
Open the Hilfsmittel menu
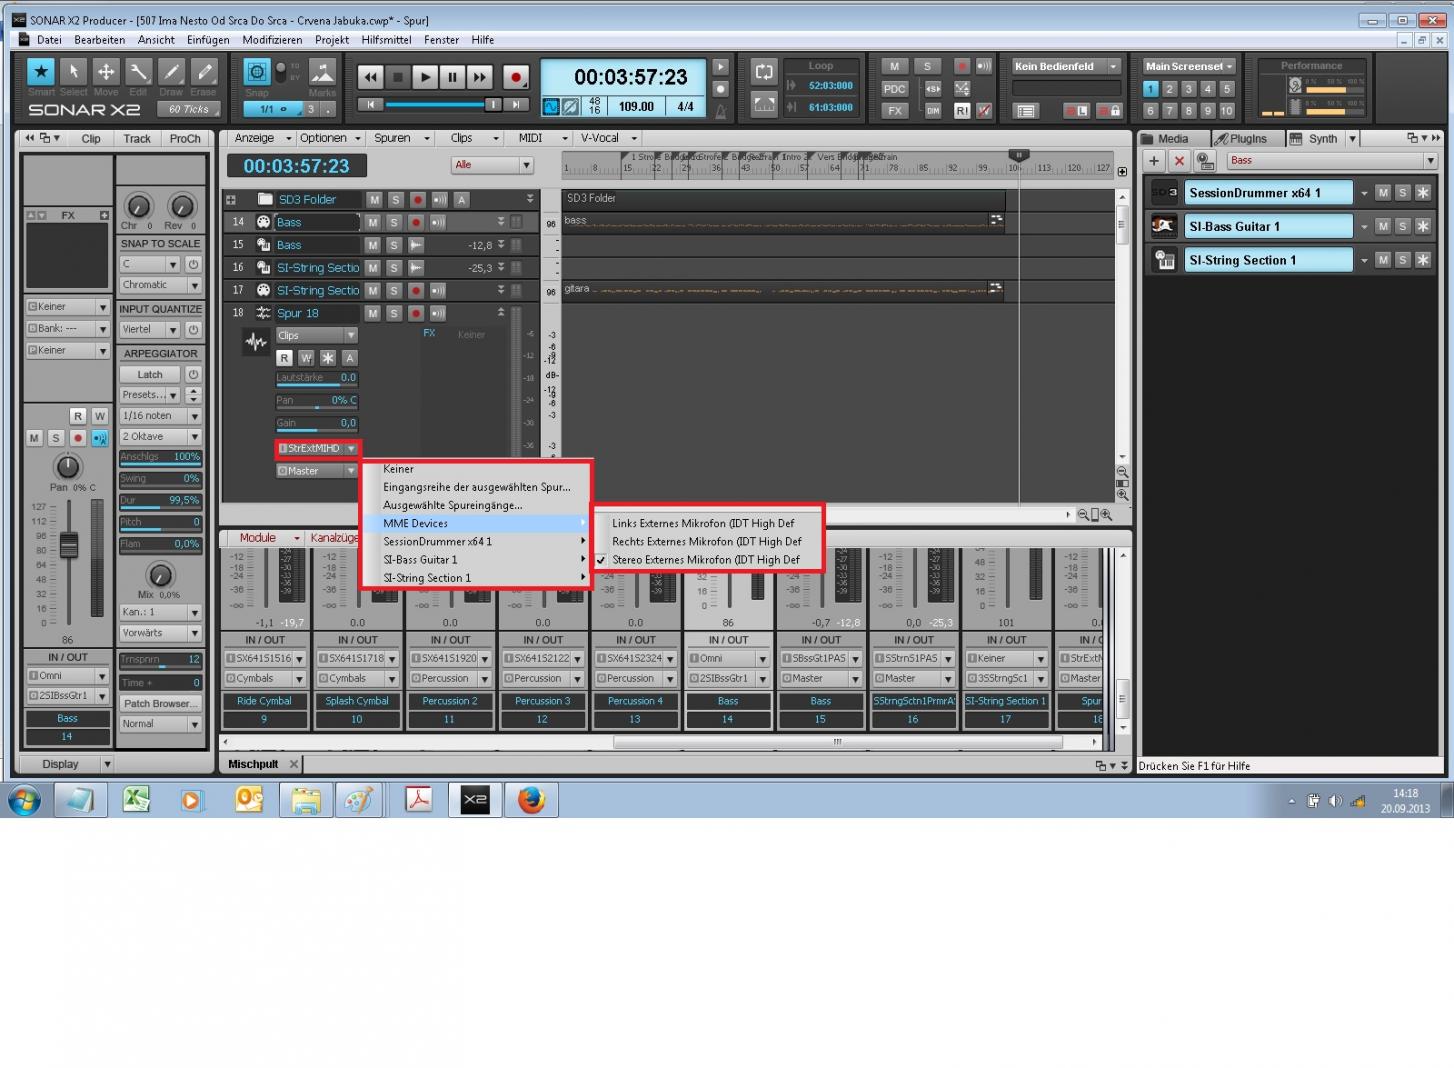point(386,40)
